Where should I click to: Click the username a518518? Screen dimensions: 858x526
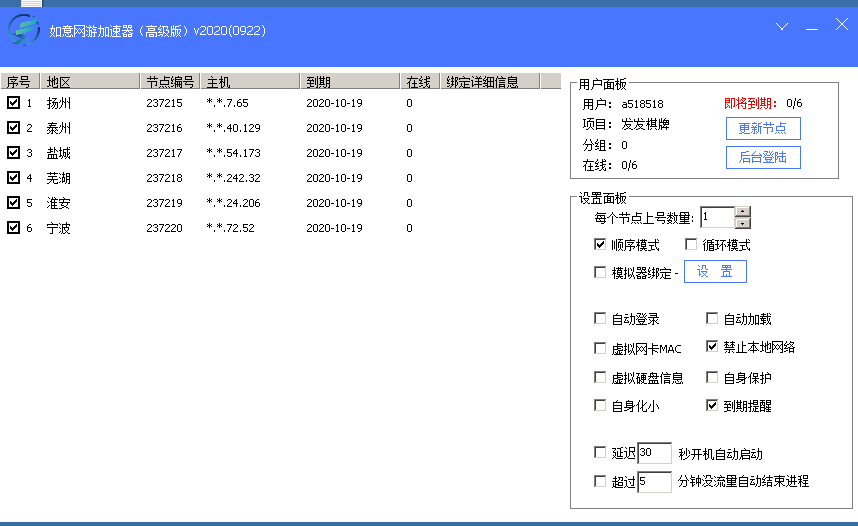click(642, 104)
